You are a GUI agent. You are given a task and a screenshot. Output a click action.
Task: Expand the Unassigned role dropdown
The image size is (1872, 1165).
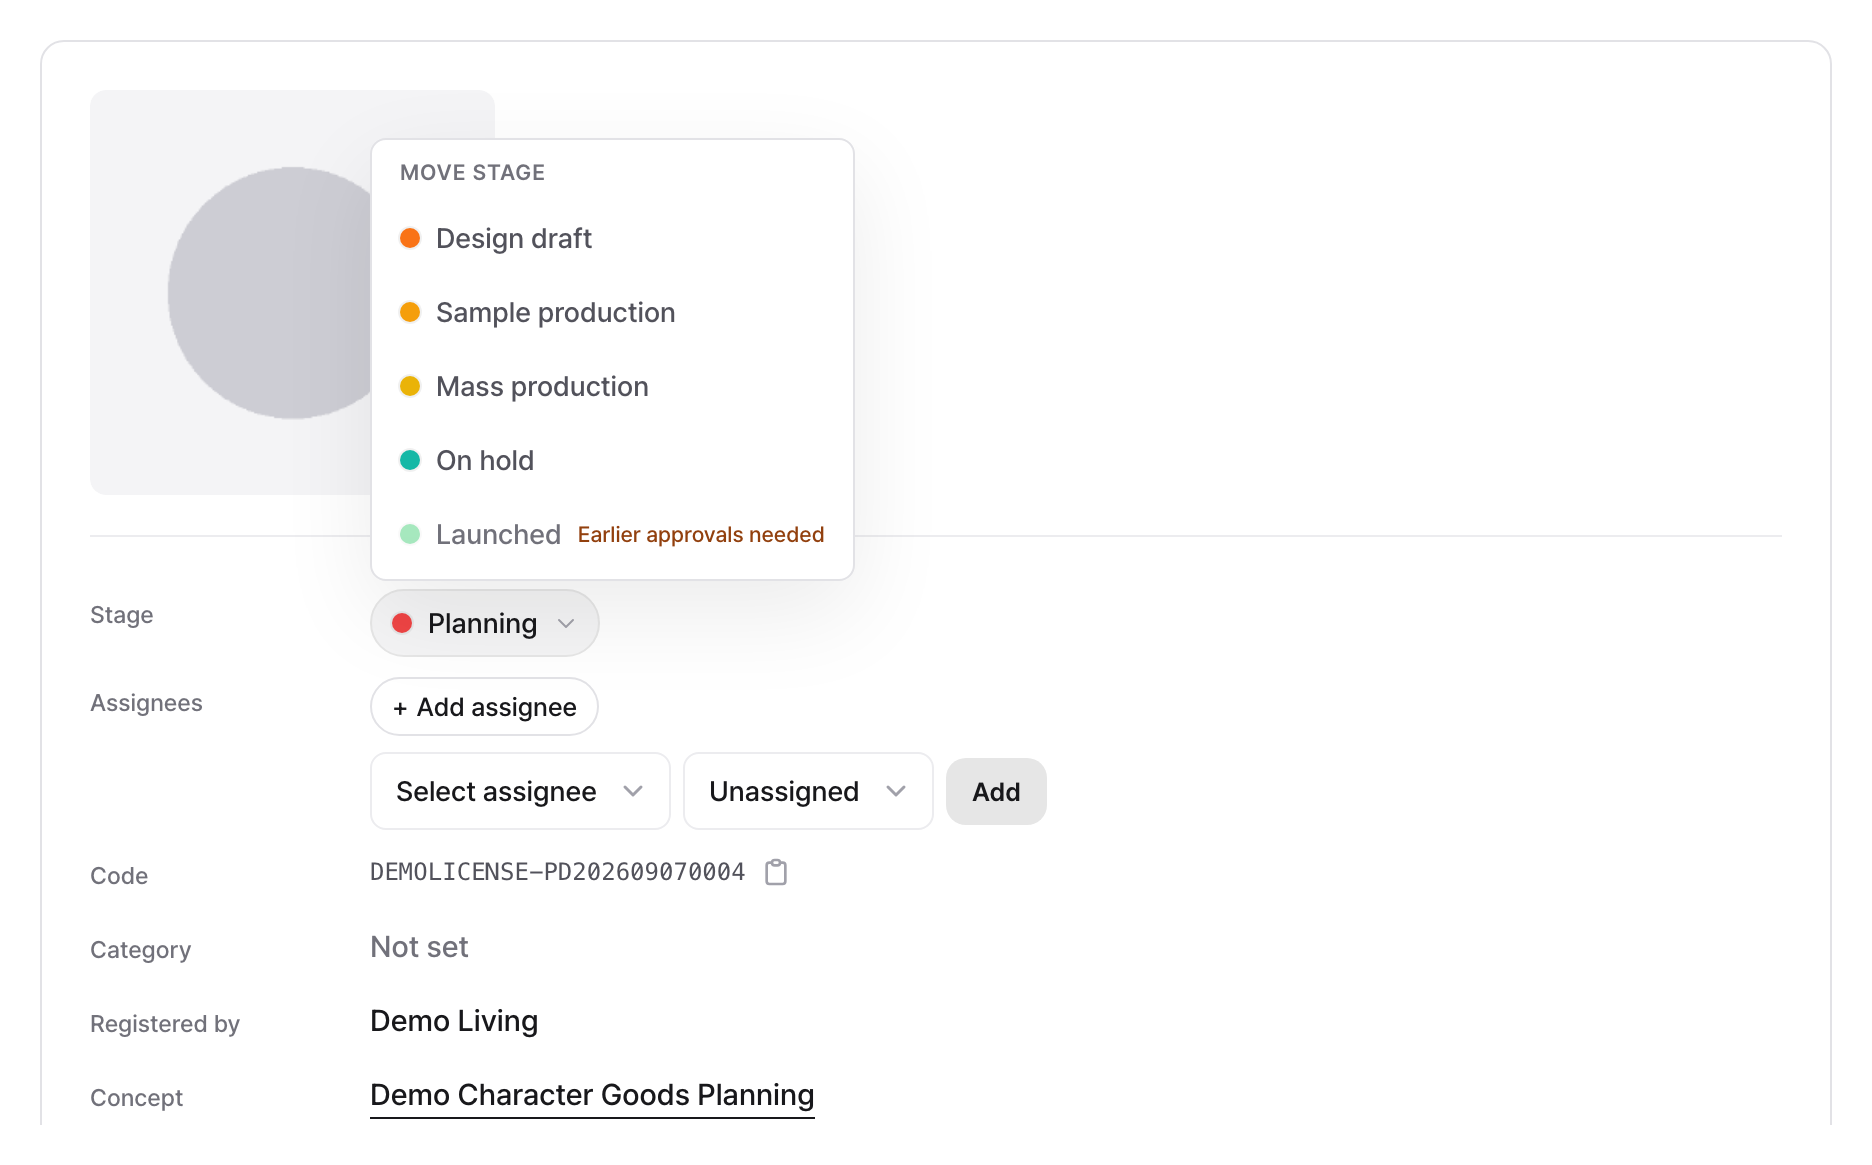pyautogui.click(x=808, y=791)
